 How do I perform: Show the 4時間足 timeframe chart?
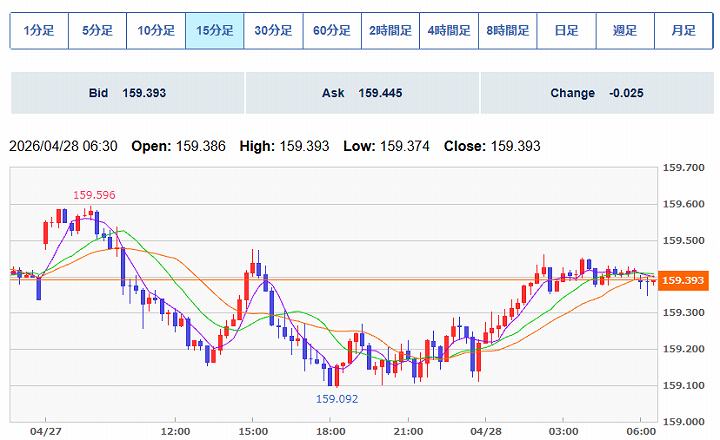(x=448, y=31)
